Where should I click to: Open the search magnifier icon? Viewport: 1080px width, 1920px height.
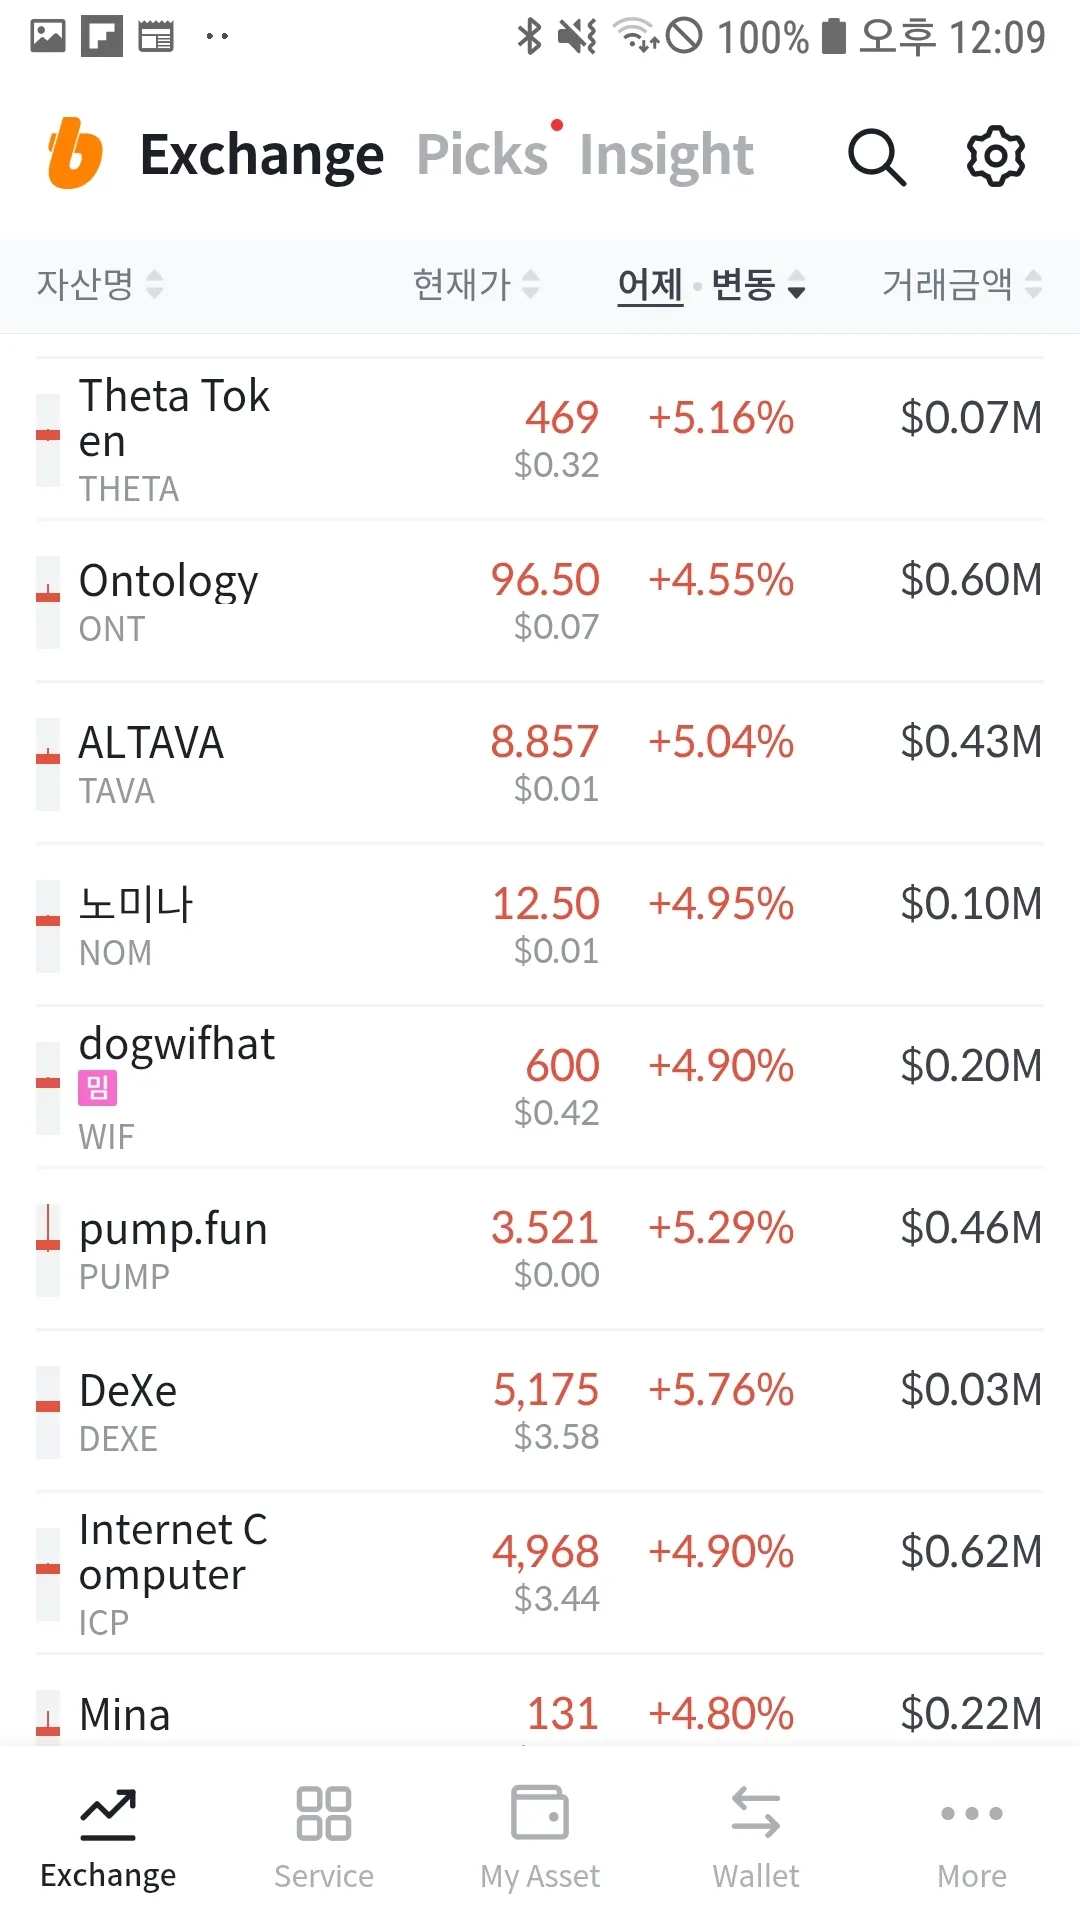[x=877, y=157]
